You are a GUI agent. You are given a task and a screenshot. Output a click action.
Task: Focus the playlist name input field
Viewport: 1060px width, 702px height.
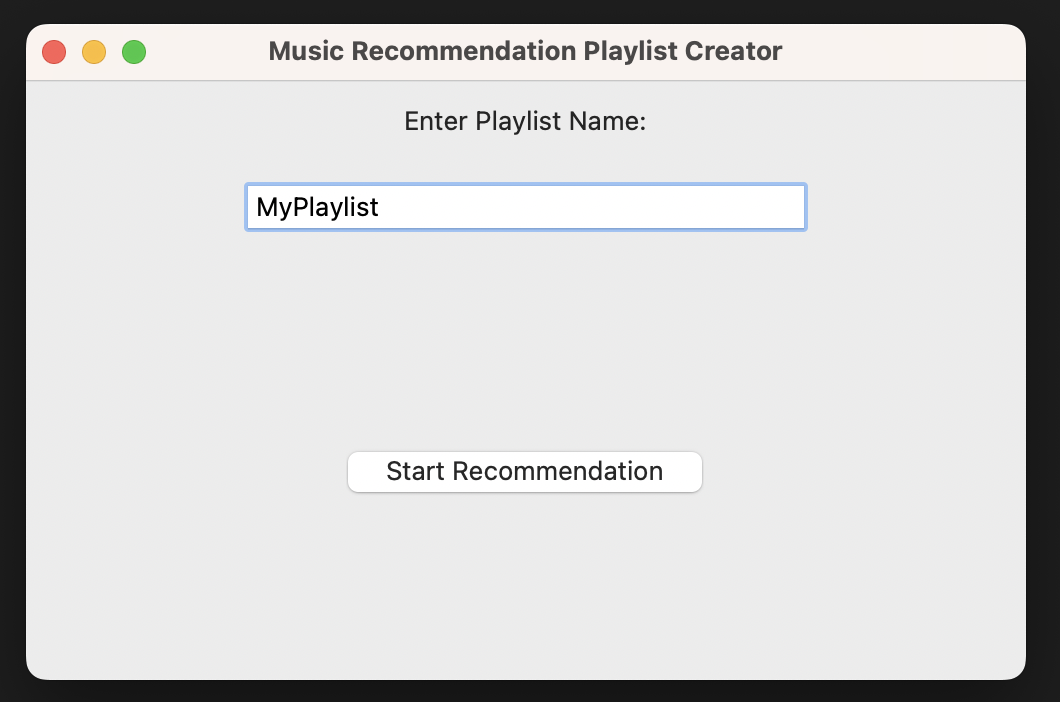[x=525, y=207]
